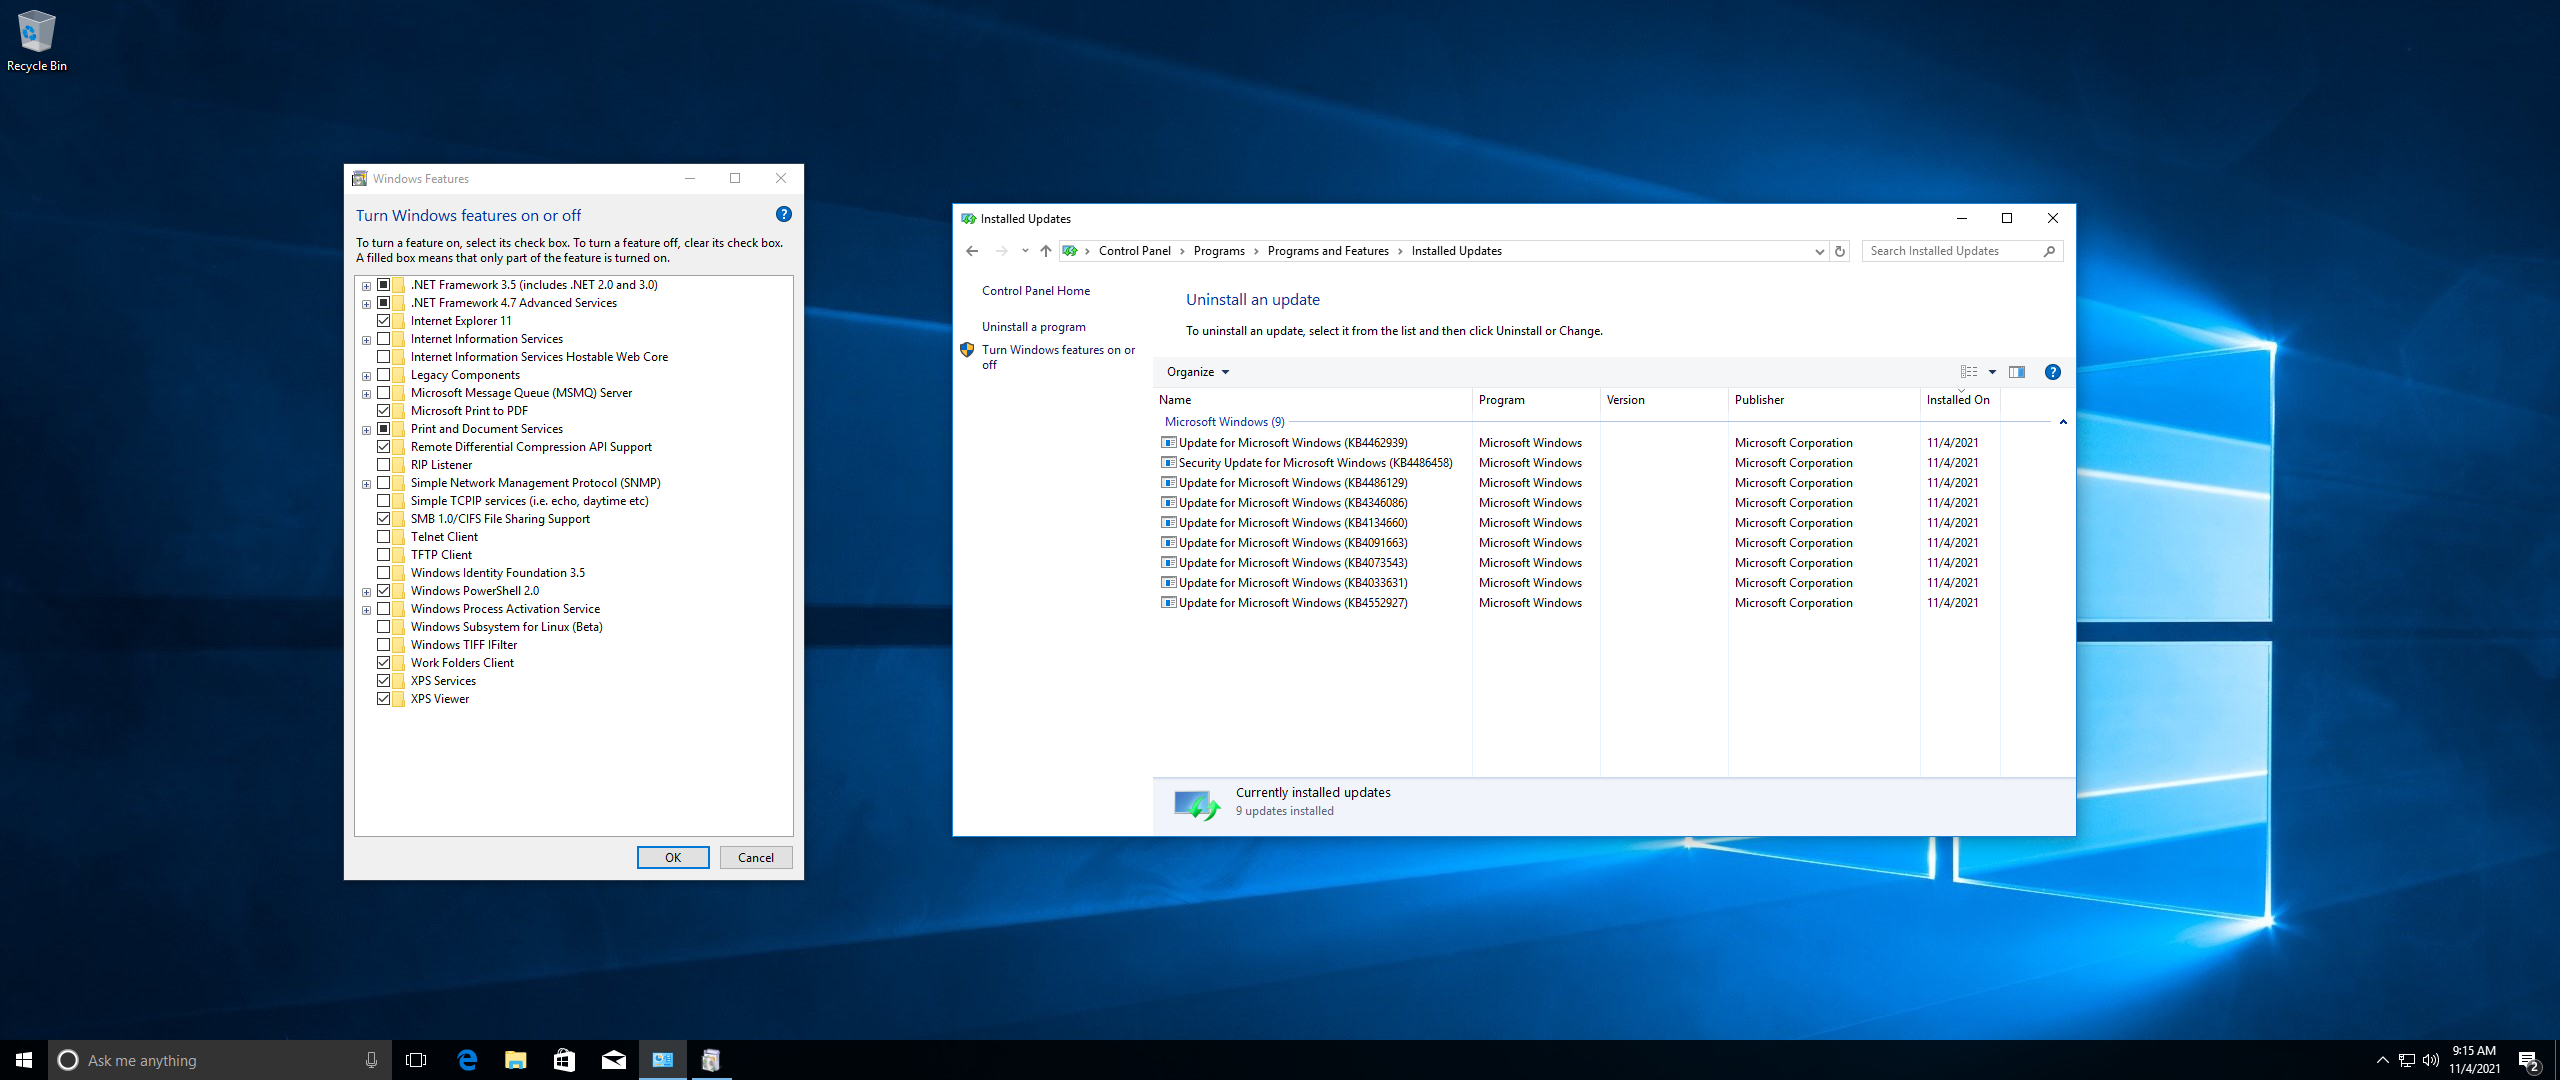Open Task View on the taskbar

click(416, 1060)
